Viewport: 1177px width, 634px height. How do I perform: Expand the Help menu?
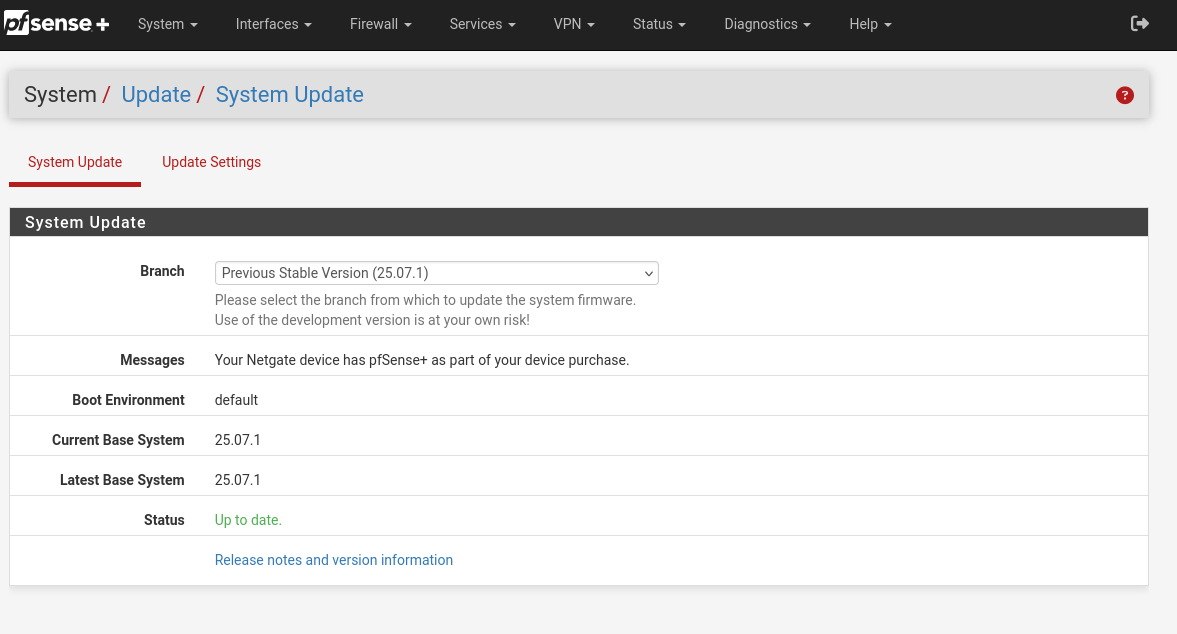(870, 24)
